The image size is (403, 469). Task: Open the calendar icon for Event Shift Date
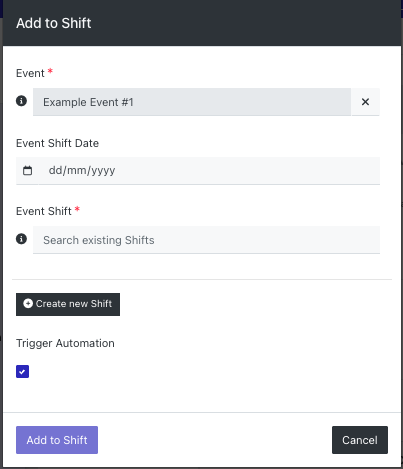[27, 171]
